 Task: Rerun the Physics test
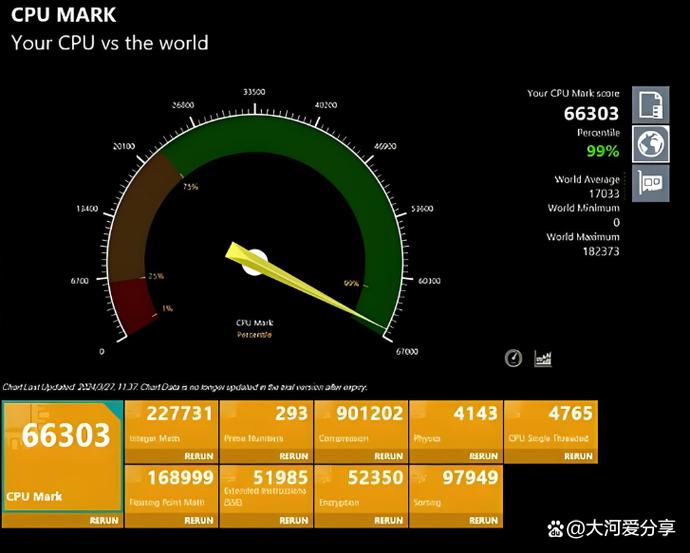483,456
